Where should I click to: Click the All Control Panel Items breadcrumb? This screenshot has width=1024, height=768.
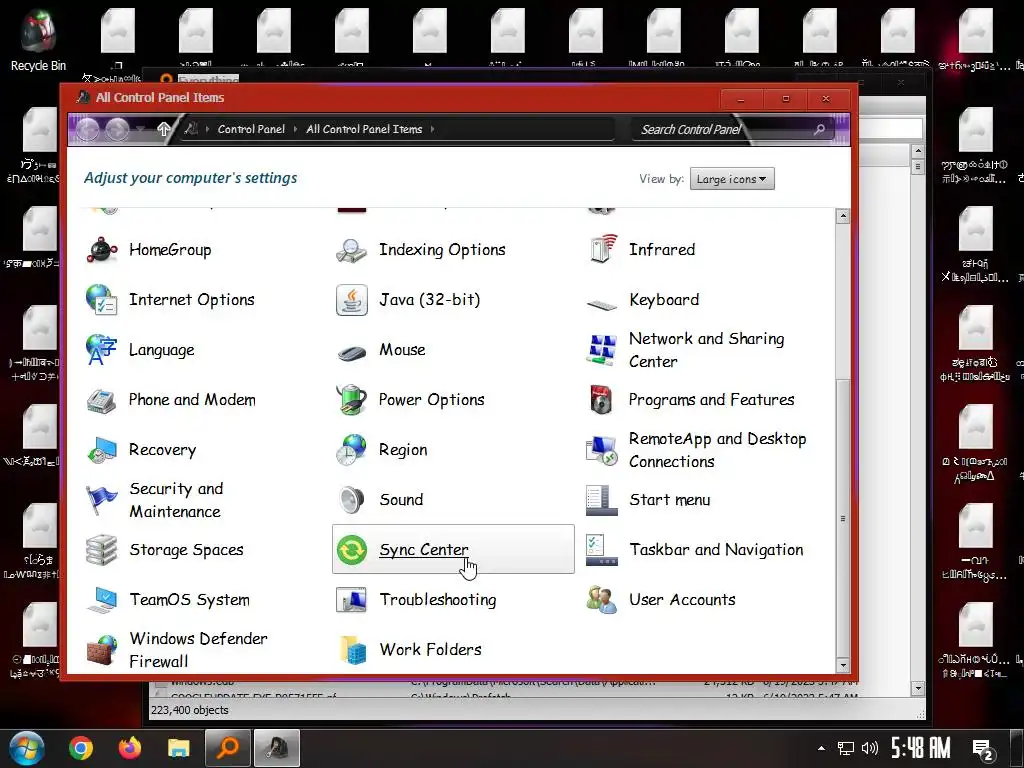point(364,129)
